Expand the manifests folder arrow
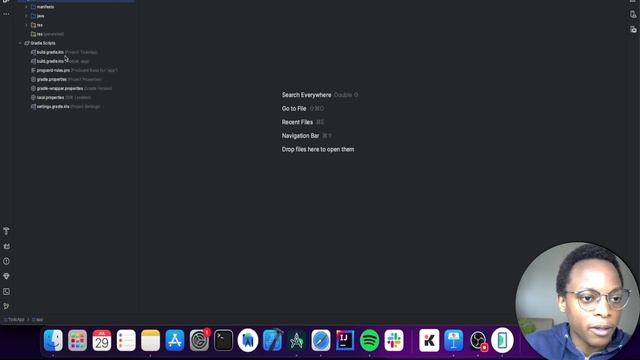This screenshot has width=640, height=360. tap(27, 7)
